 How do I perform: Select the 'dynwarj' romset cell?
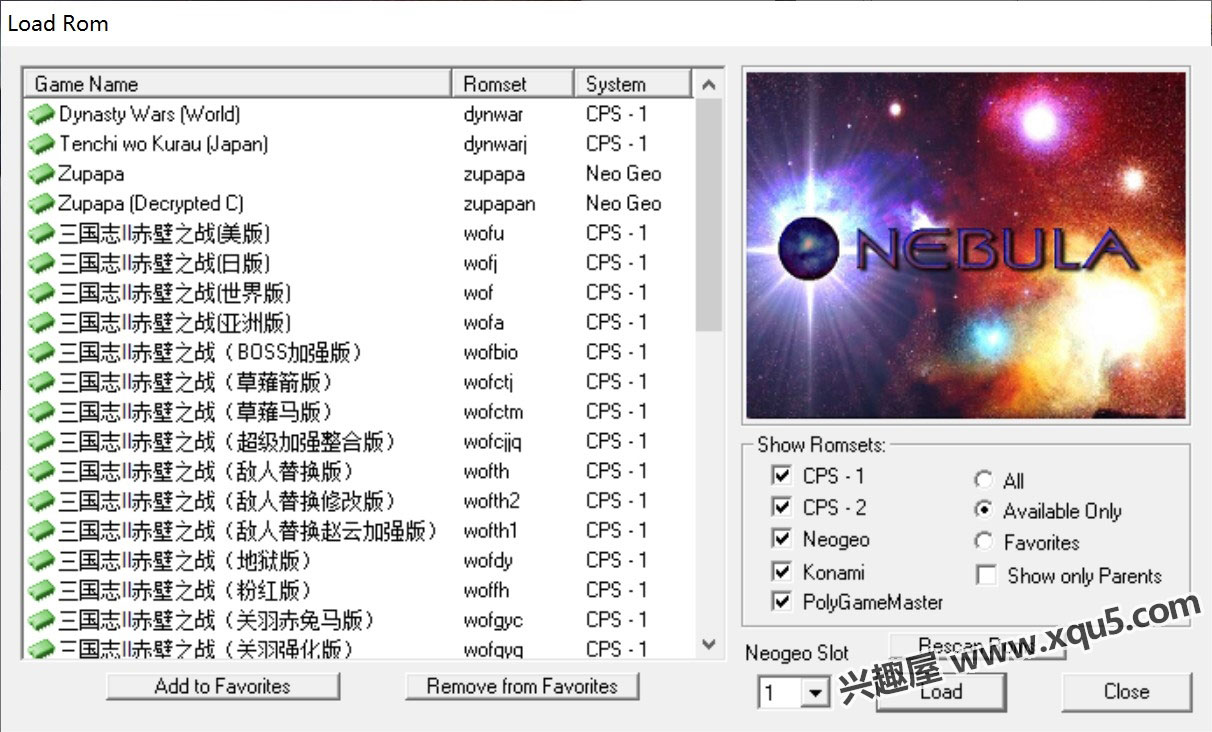[495, 145]
